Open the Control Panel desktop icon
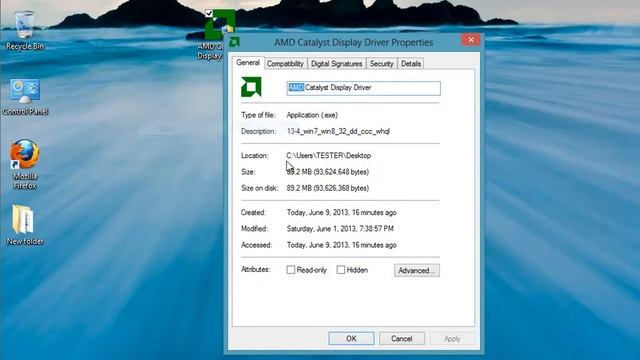Viewport: 640px width, 360px height. pos(25,97)
